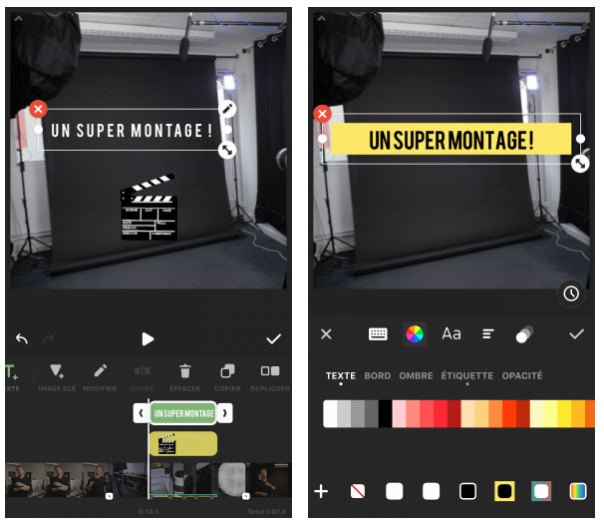Pick the black color swatch
Screen dimensions: 604x525
tap(385, 414)
